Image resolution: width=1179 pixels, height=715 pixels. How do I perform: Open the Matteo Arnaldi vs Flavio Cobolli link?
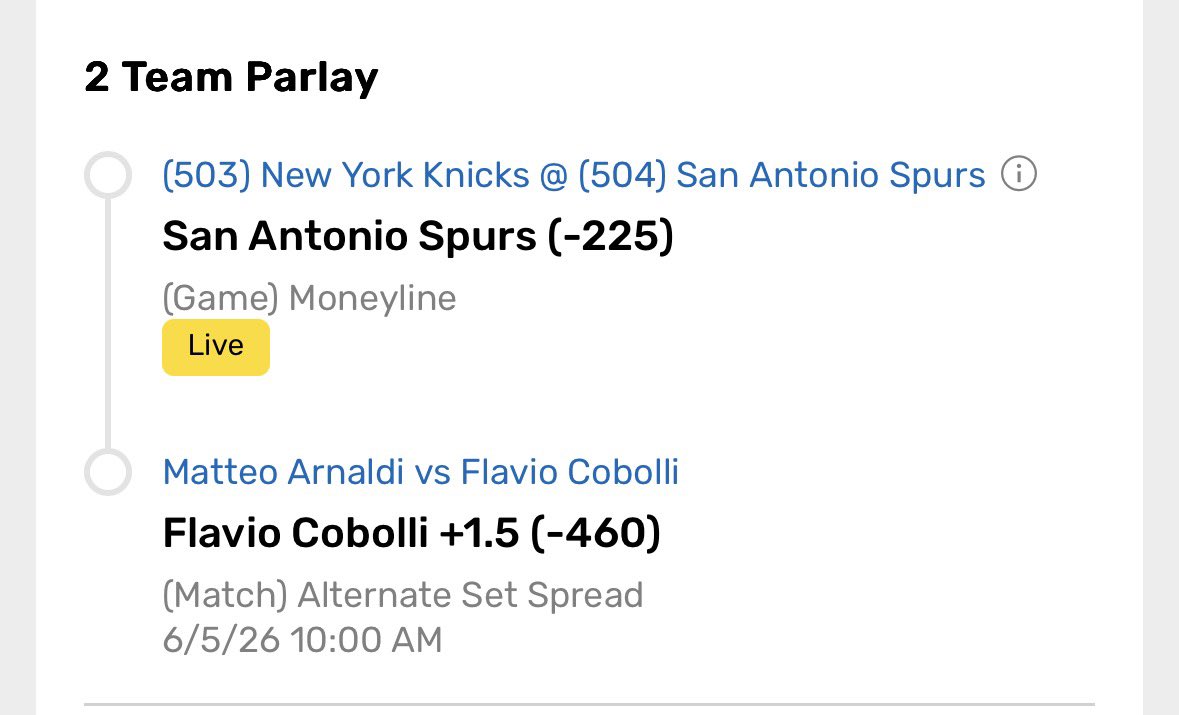tap(420, 472)
